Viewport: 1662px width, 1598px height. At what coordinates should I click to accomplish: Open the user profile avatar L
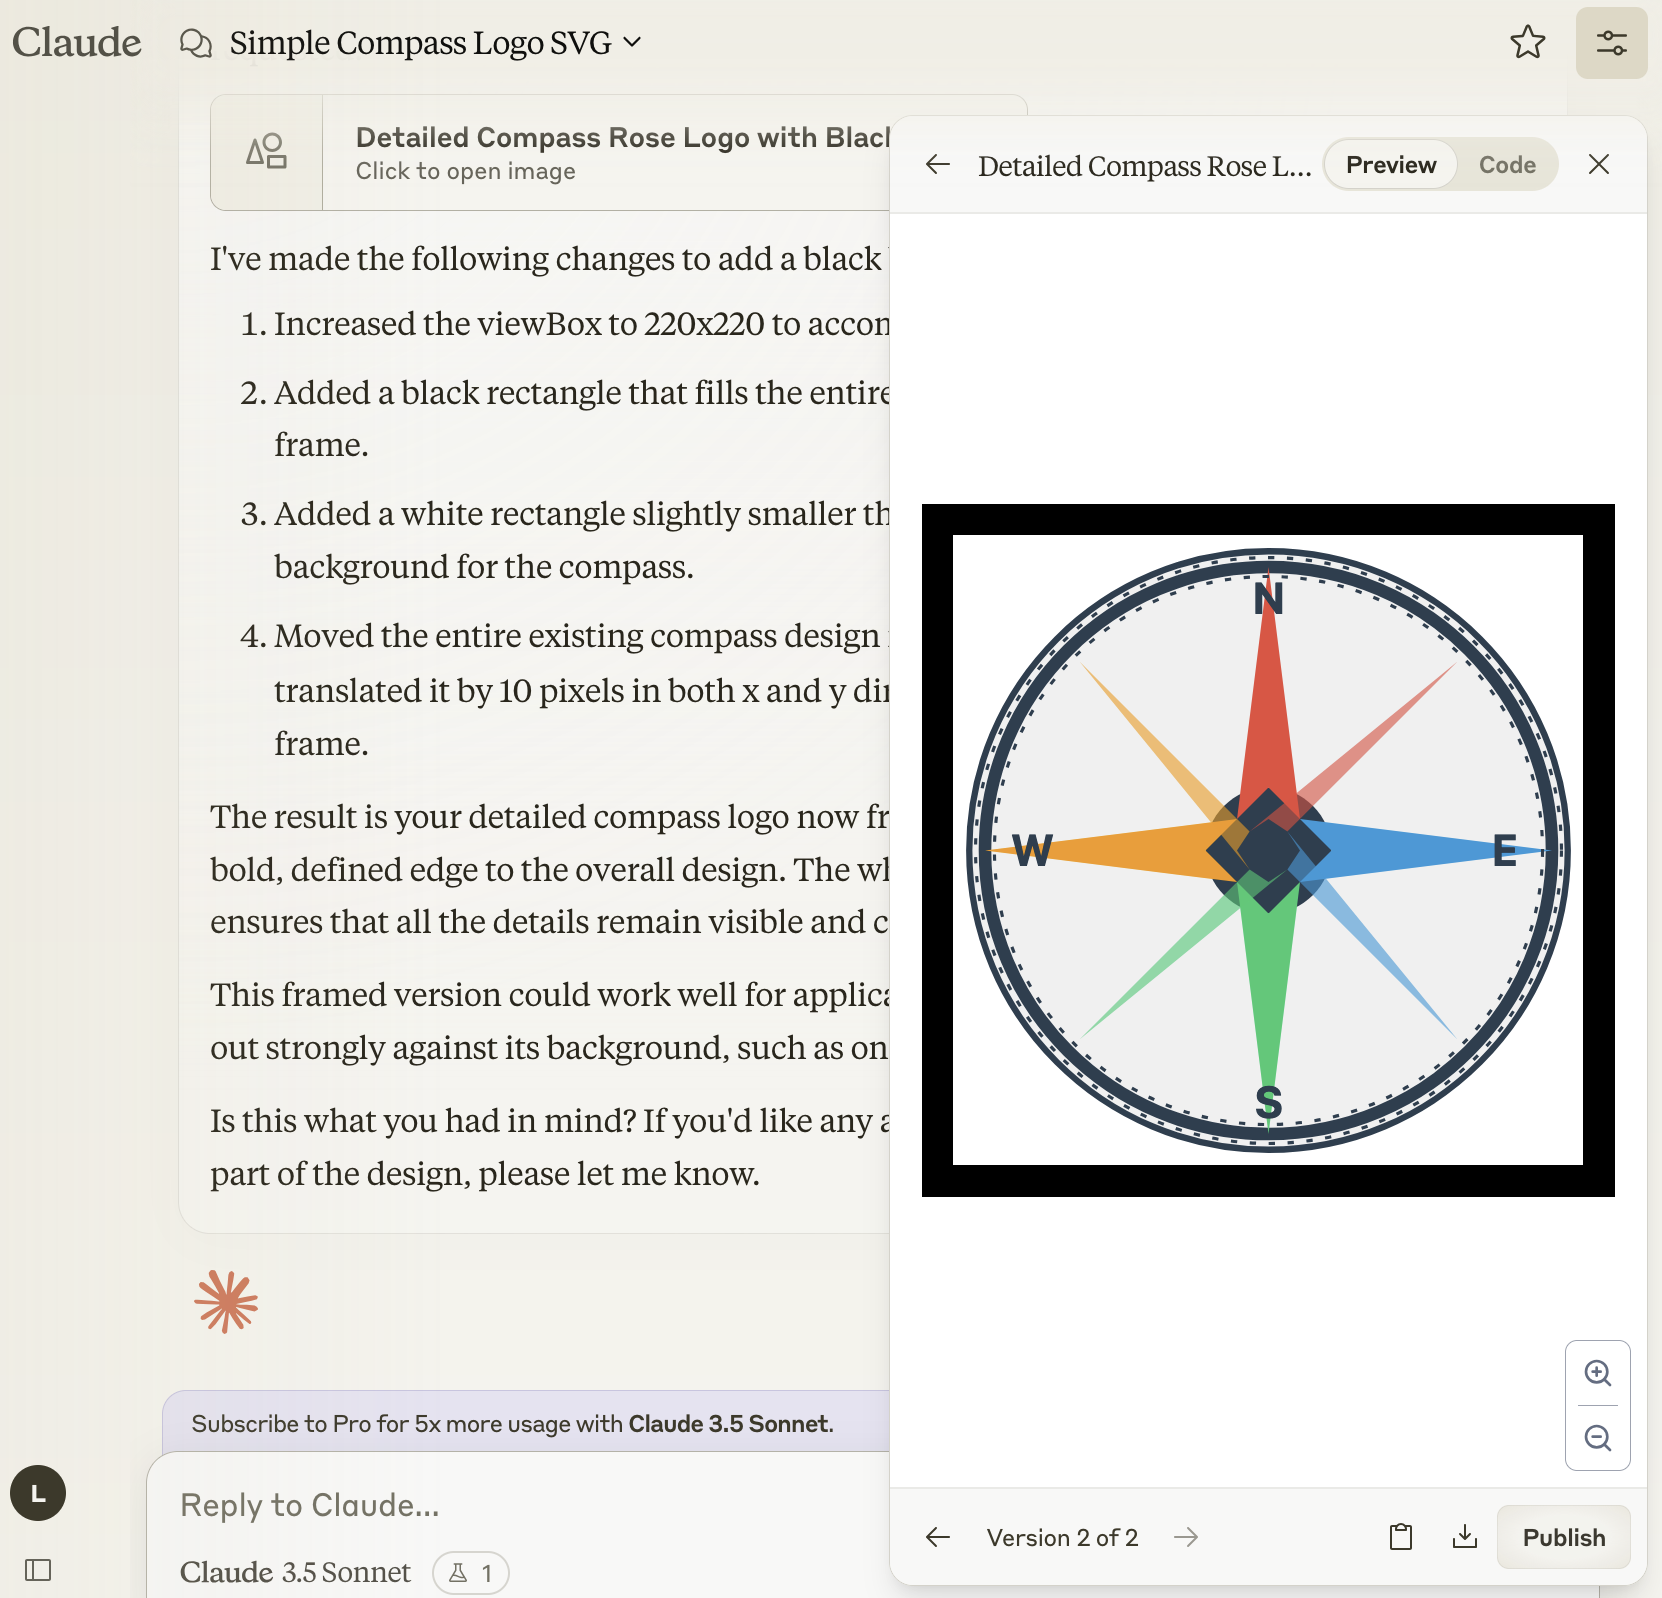pos(38,1493)
